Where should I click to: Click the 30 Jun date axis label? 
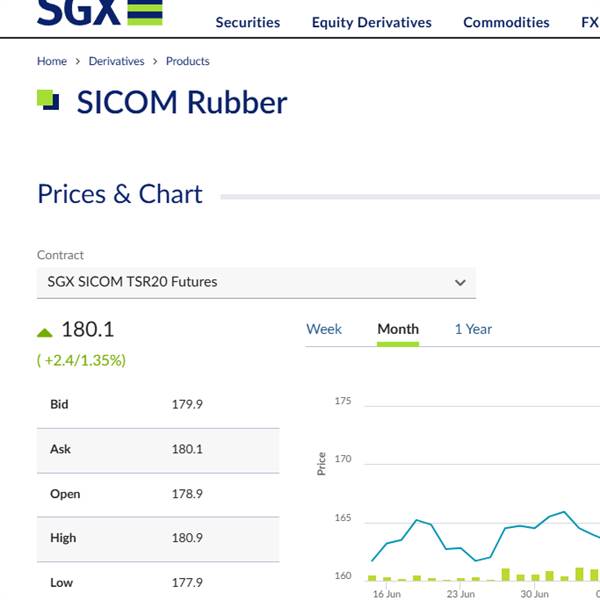point(535,594)
